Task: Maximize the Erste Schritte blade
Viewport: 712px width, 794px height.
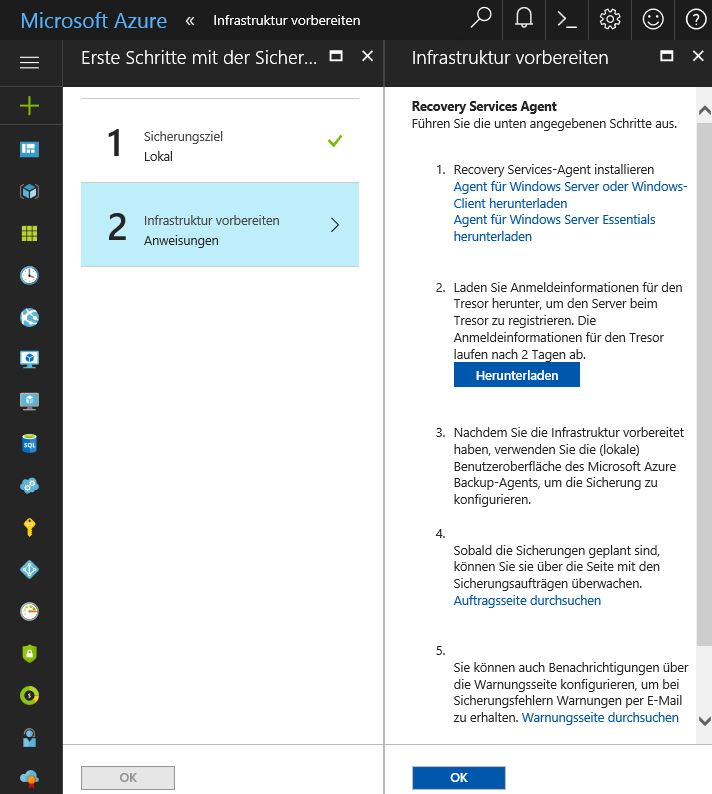Action: tap(336, 56)
